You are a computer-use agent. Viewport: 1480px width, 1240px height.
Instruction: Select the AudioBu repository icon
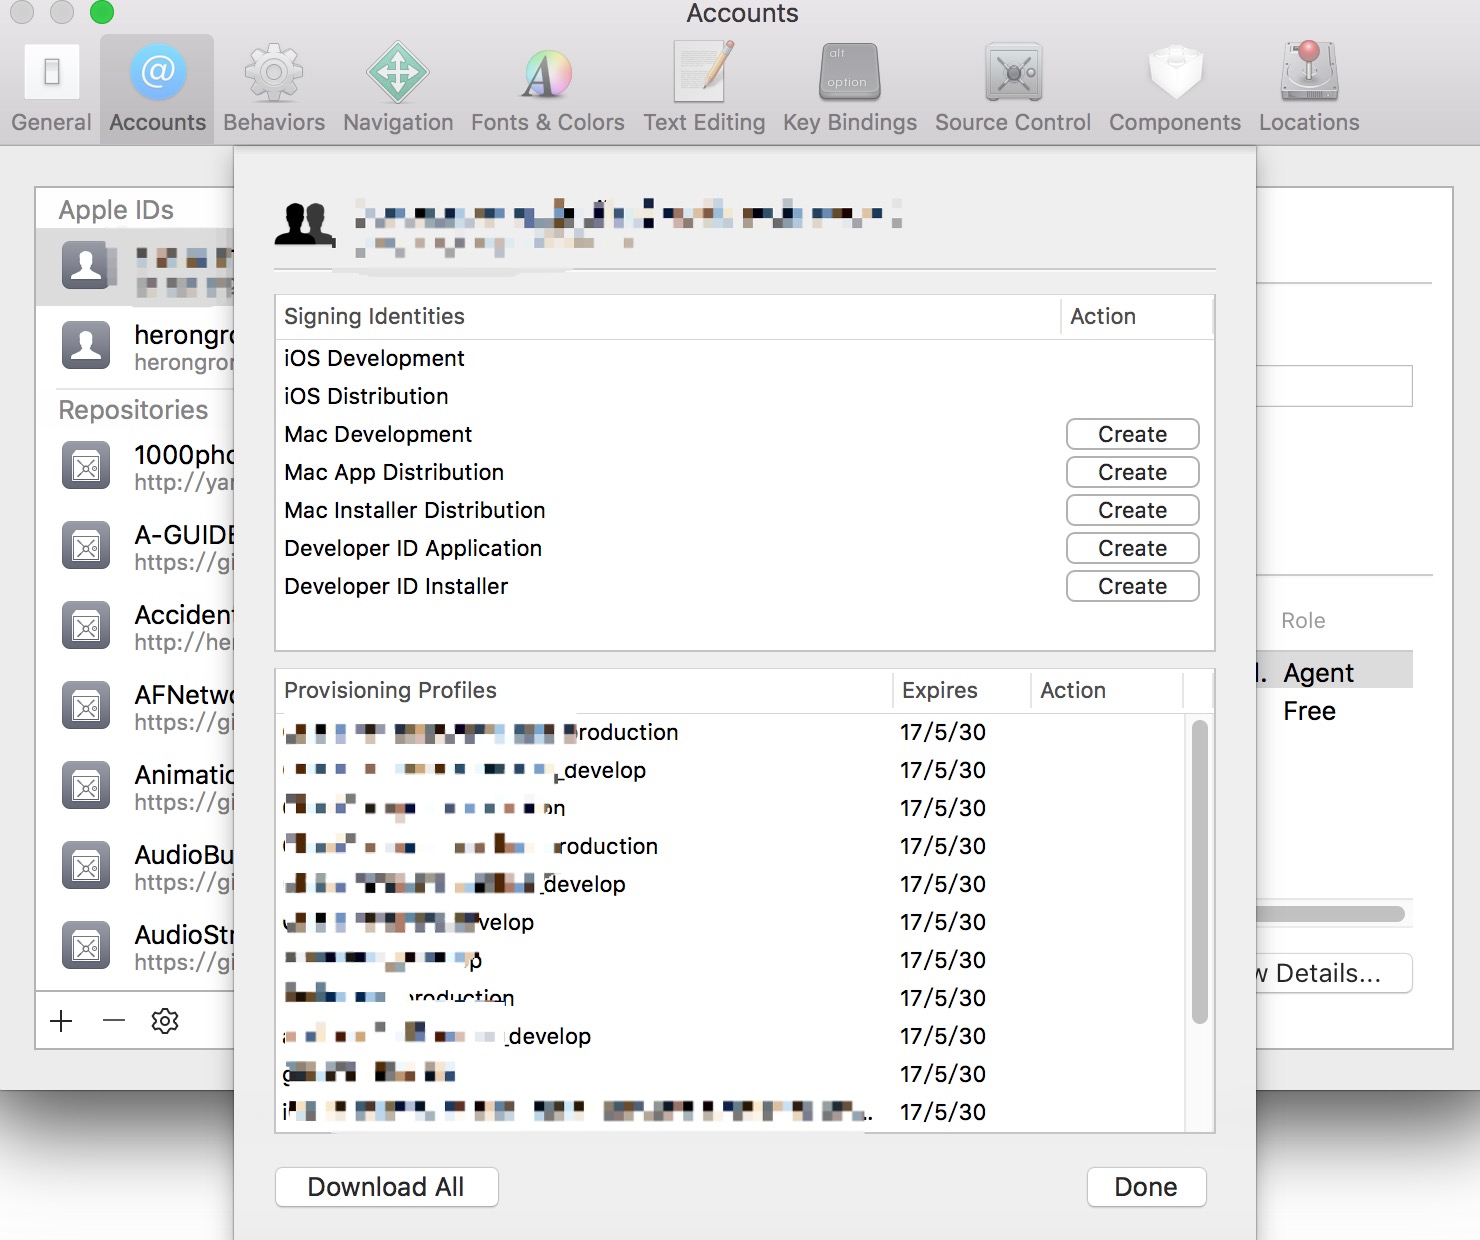(86, 866)
